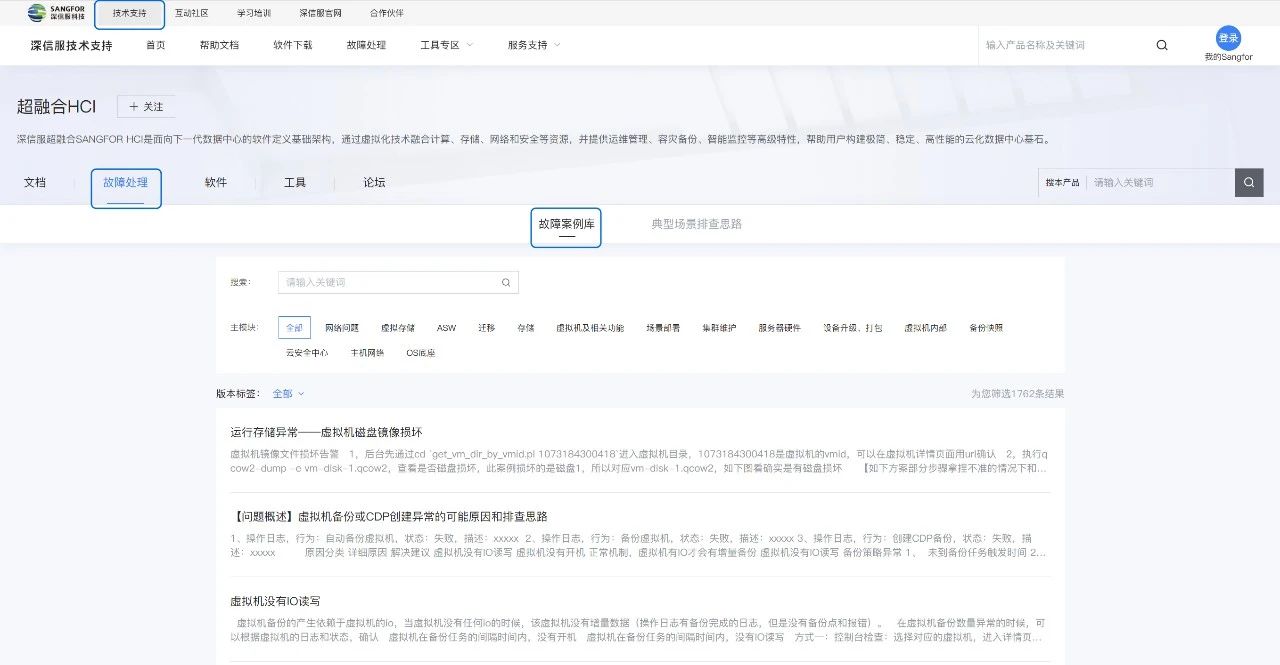Viewport: 1280px width, 665px height.
Task: Expand the 服务支持 dropdown menu
Action: [534, 45]
